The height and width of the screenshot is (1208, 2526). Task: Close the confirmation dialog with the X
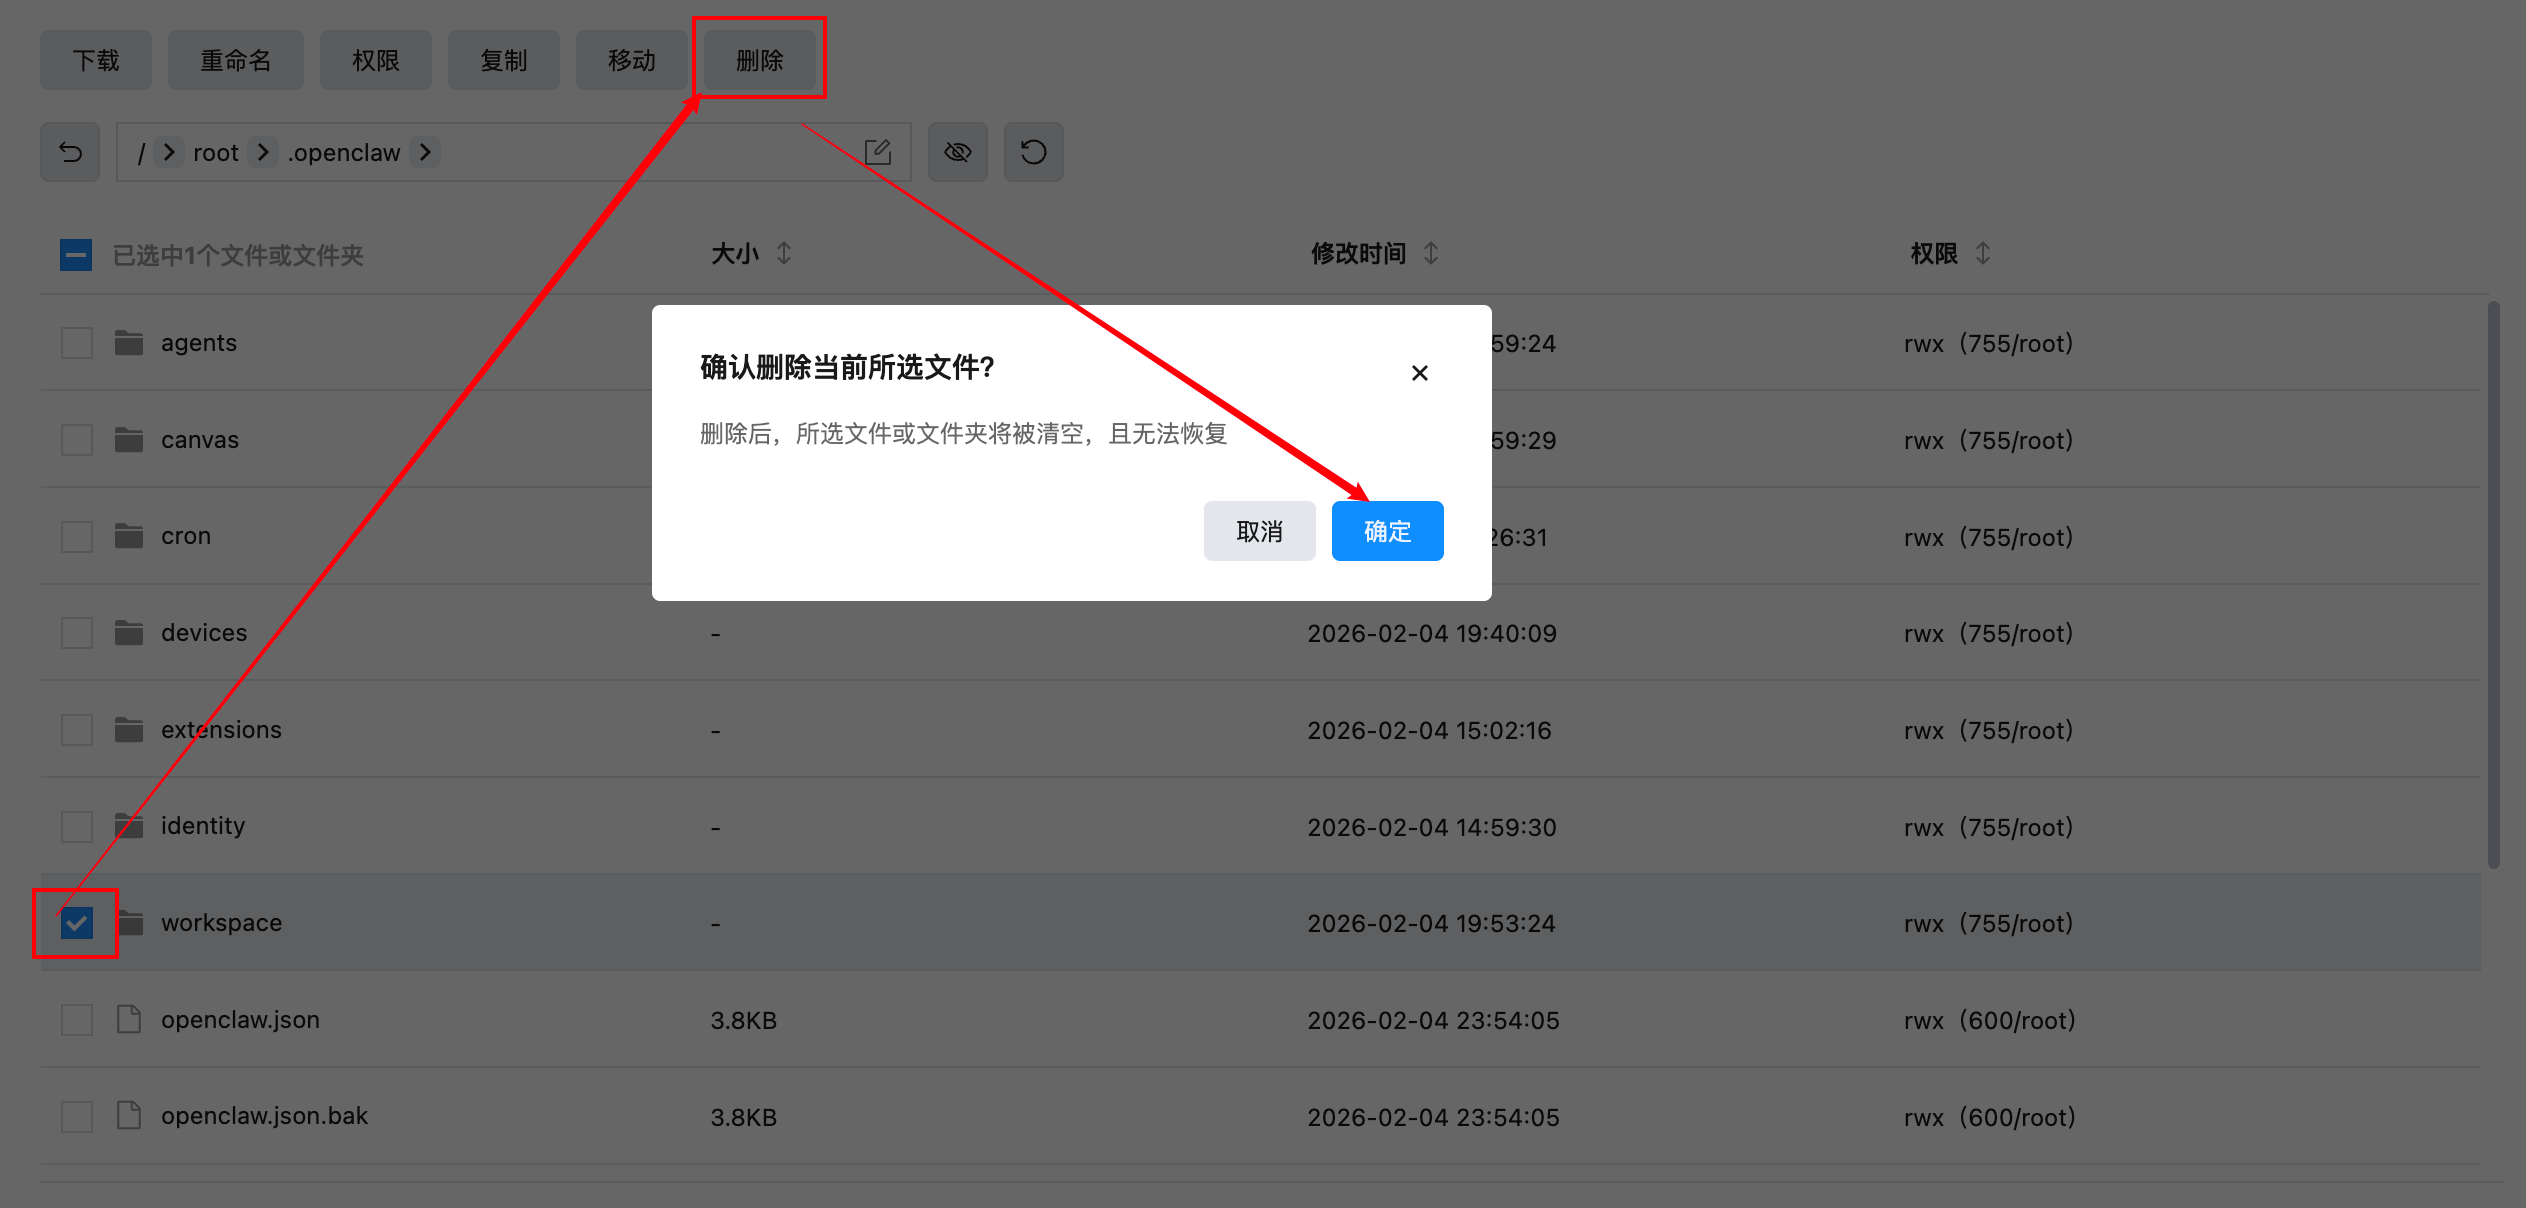(x=1419, y=372)
